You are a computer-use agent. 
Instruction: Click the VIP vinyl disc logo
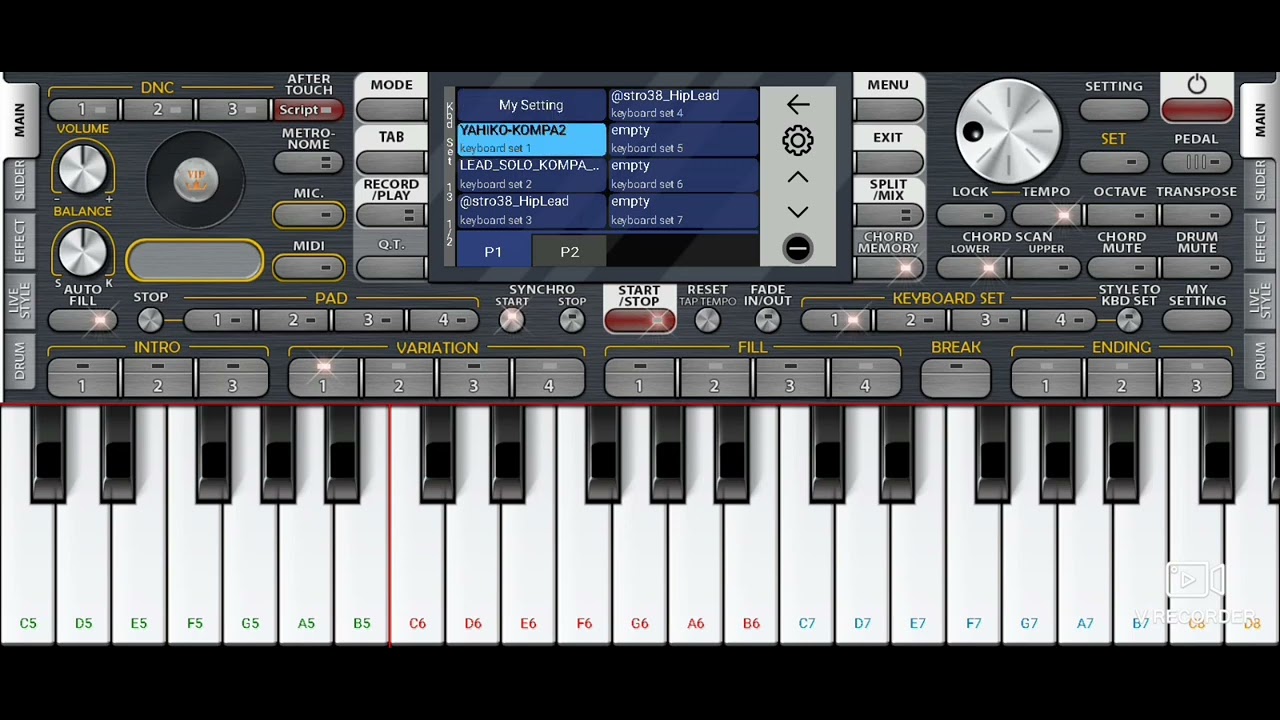(x=195, y=180)
